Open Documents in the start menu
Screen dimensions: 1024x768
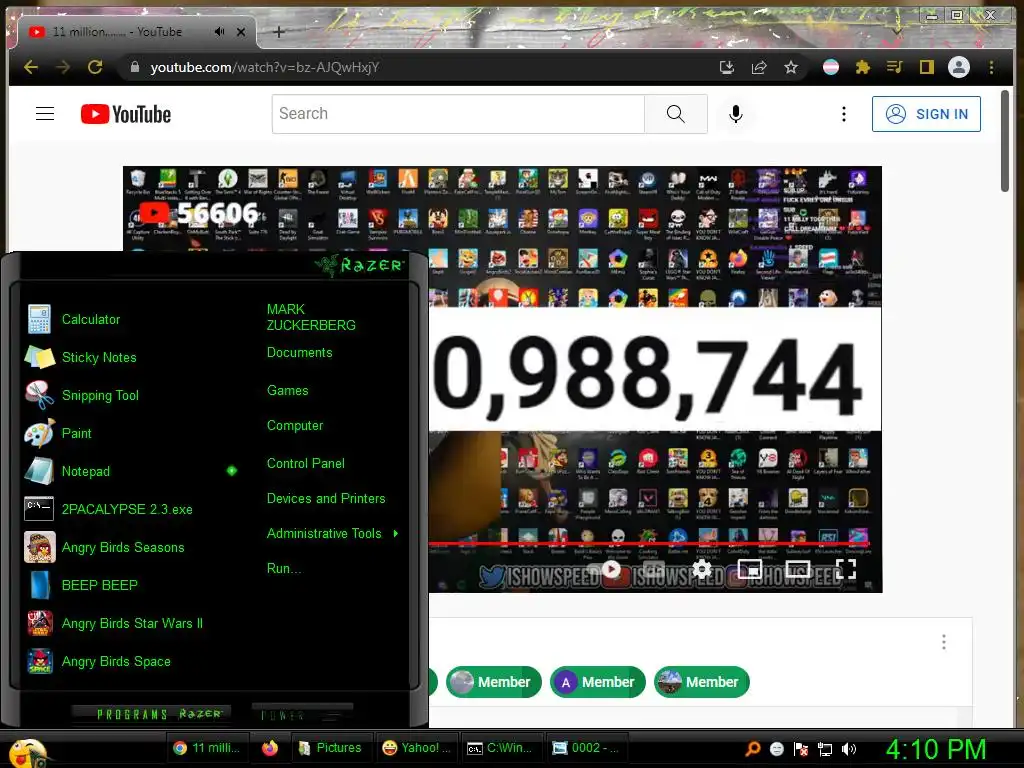point(299,353)
